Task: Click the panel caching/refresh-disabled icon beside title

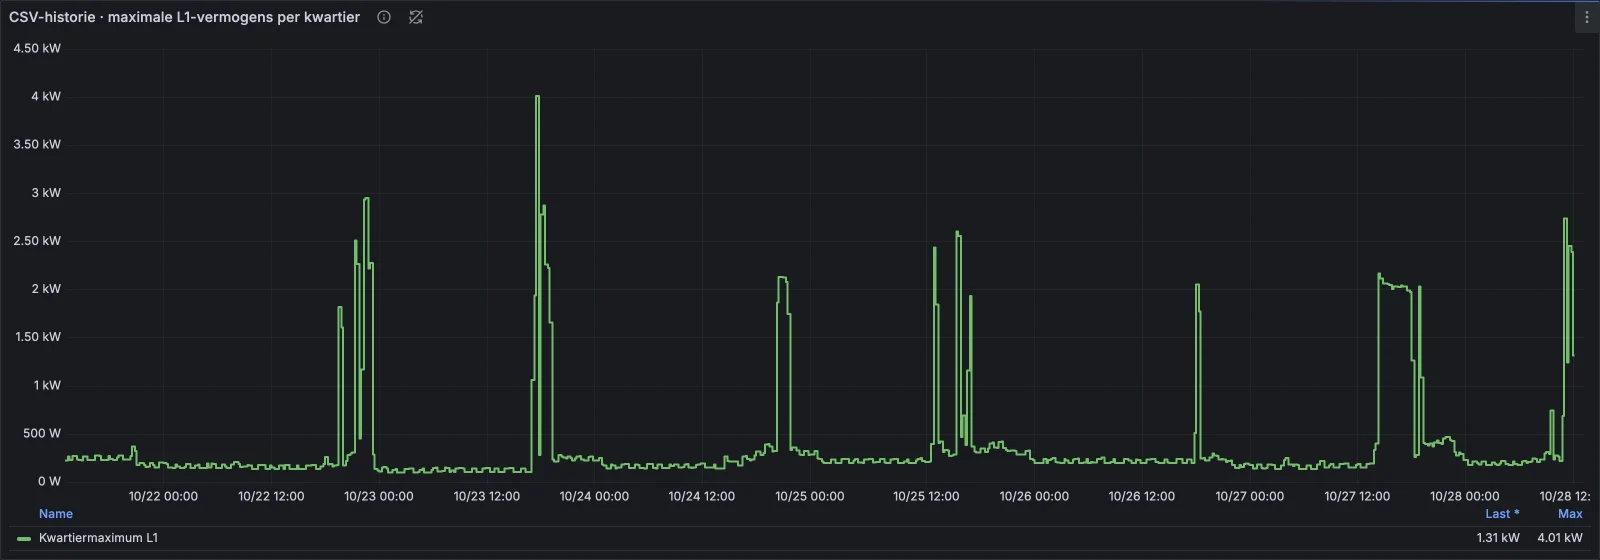Action: point(416,17)
